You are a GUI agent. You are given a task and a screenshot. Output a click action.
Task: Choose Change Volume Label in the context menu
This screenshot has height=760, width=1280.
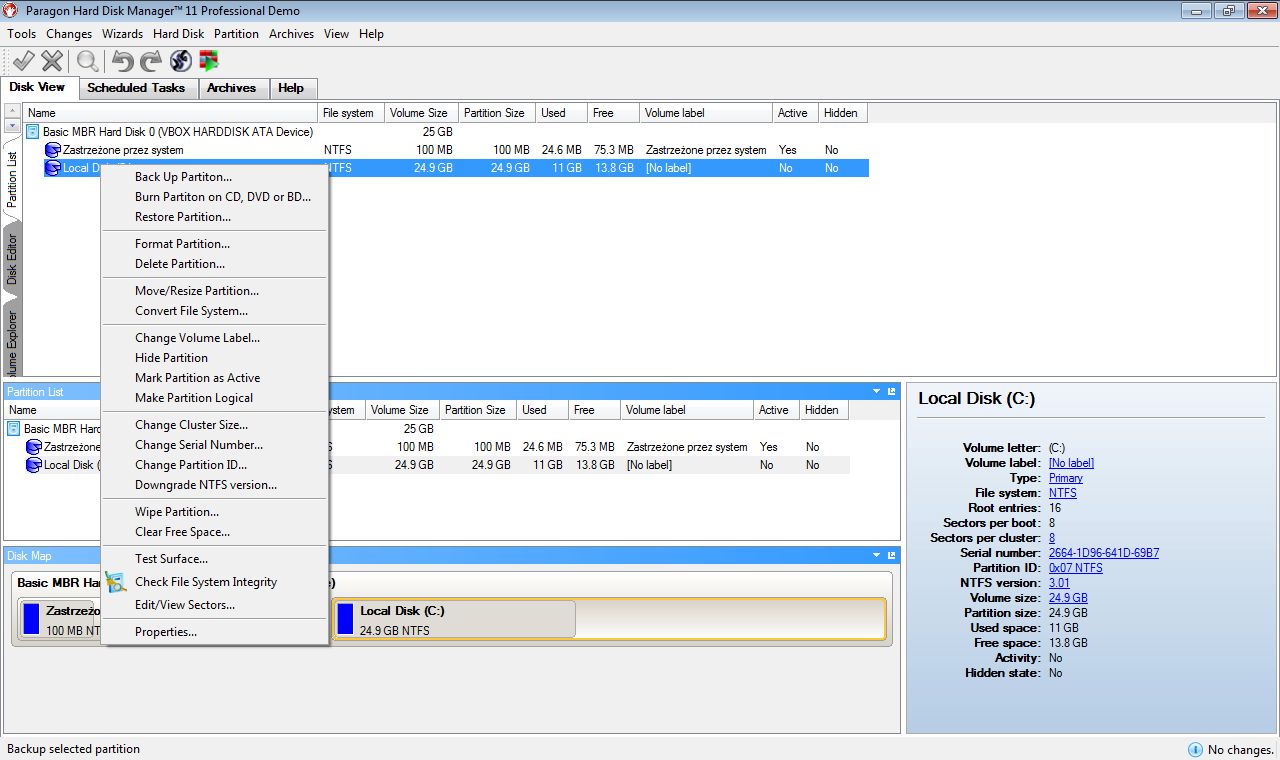(197, 338)
